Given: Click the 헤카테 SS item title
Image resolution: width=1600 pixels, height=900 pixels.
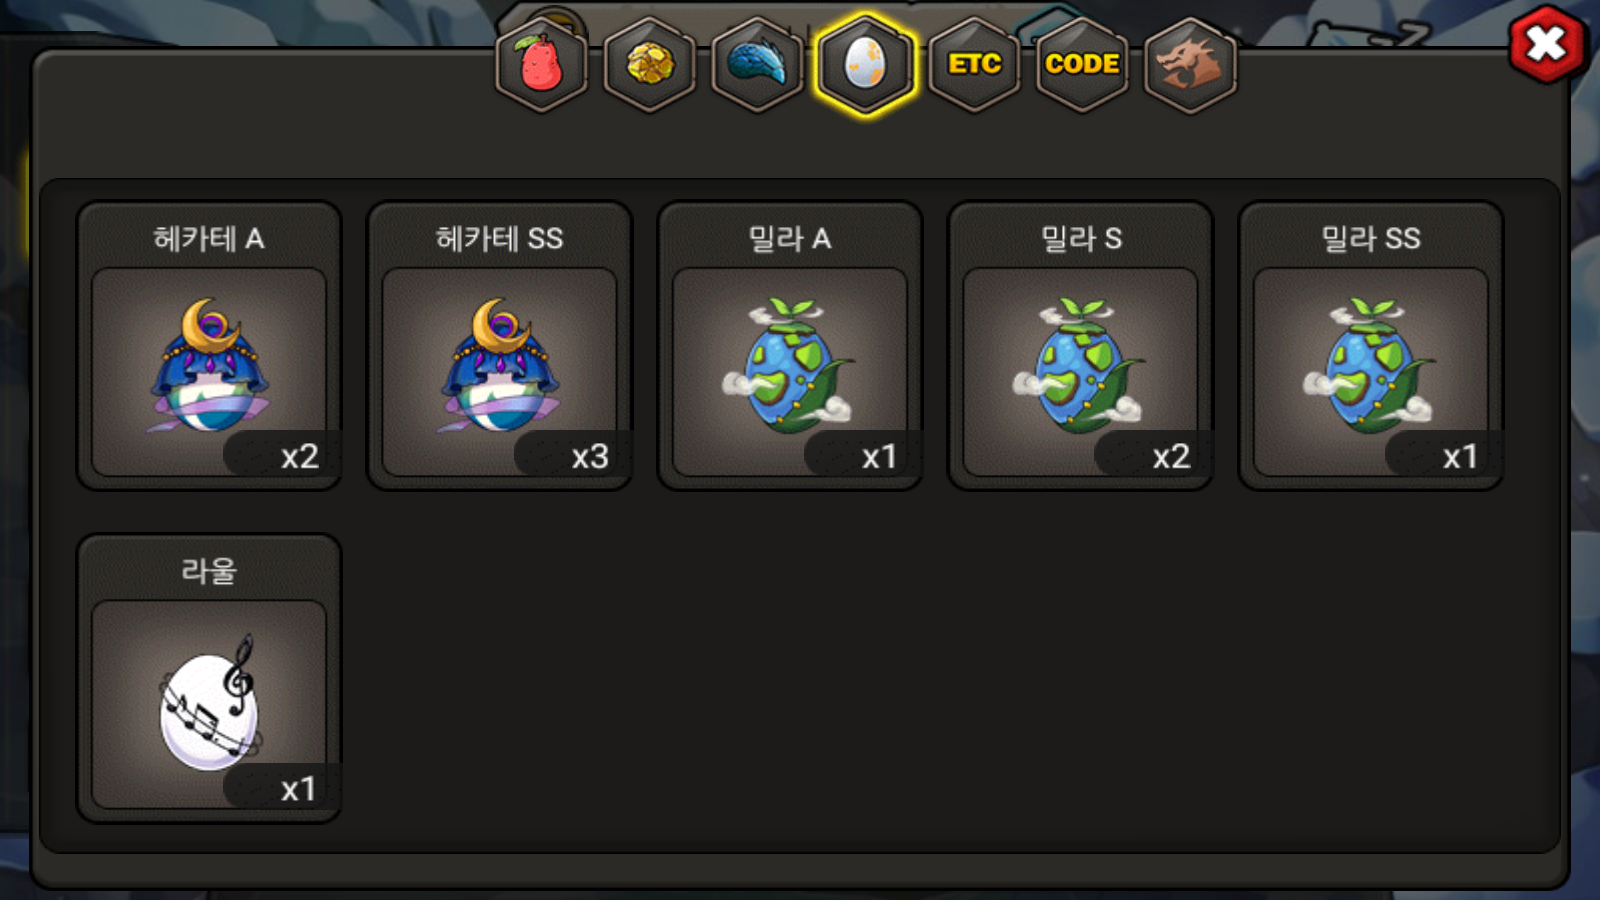Looking at the screenshot, I should click(499, 238).
